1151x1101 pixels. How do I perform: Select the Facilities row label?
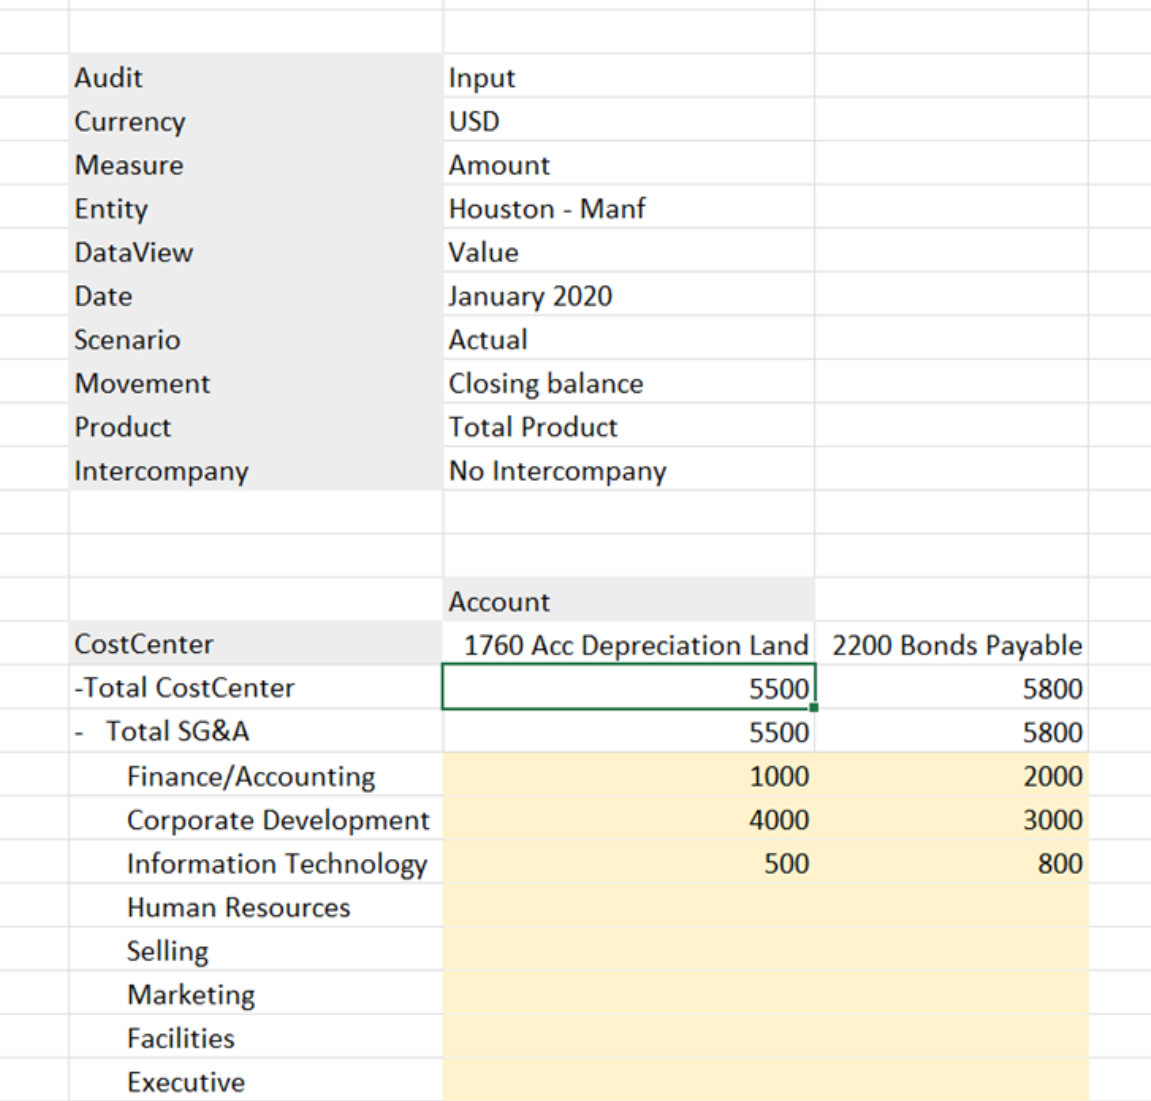255,1036
